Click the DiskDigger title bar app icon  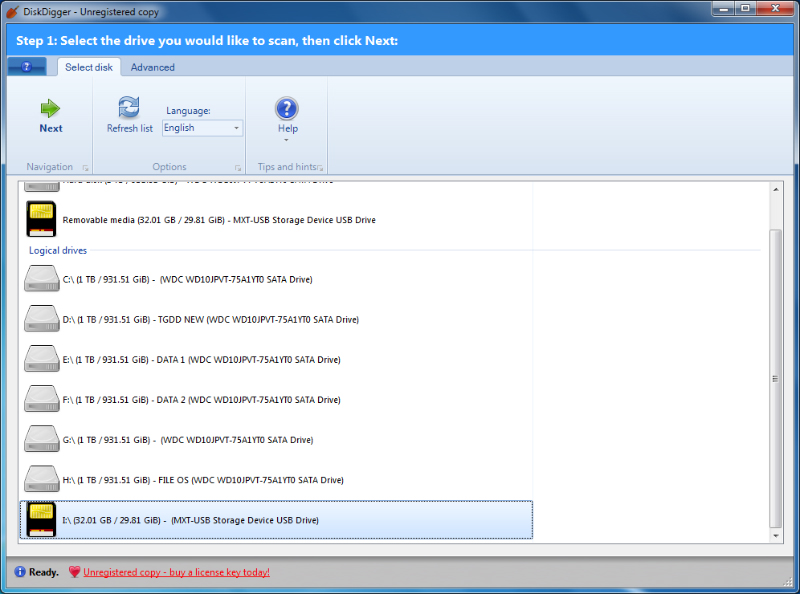point(13,11)
